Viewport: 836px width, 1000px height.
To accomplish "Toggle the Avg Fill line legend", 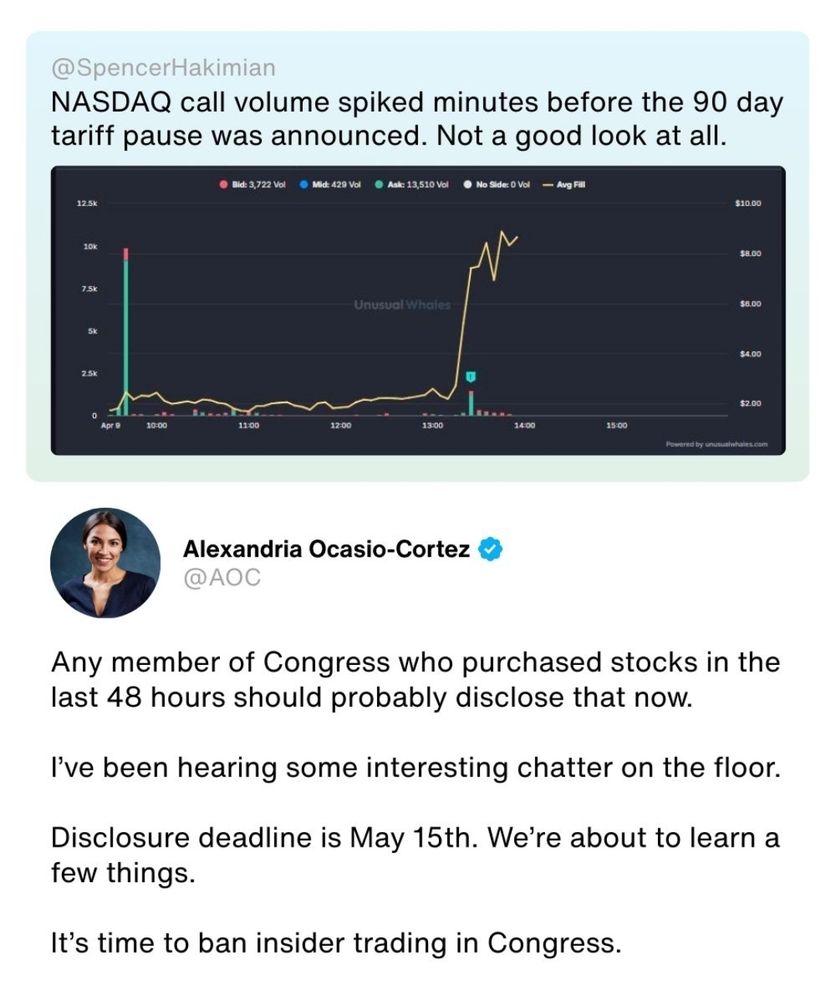I will pyautogui.click(x=566, y=184).
